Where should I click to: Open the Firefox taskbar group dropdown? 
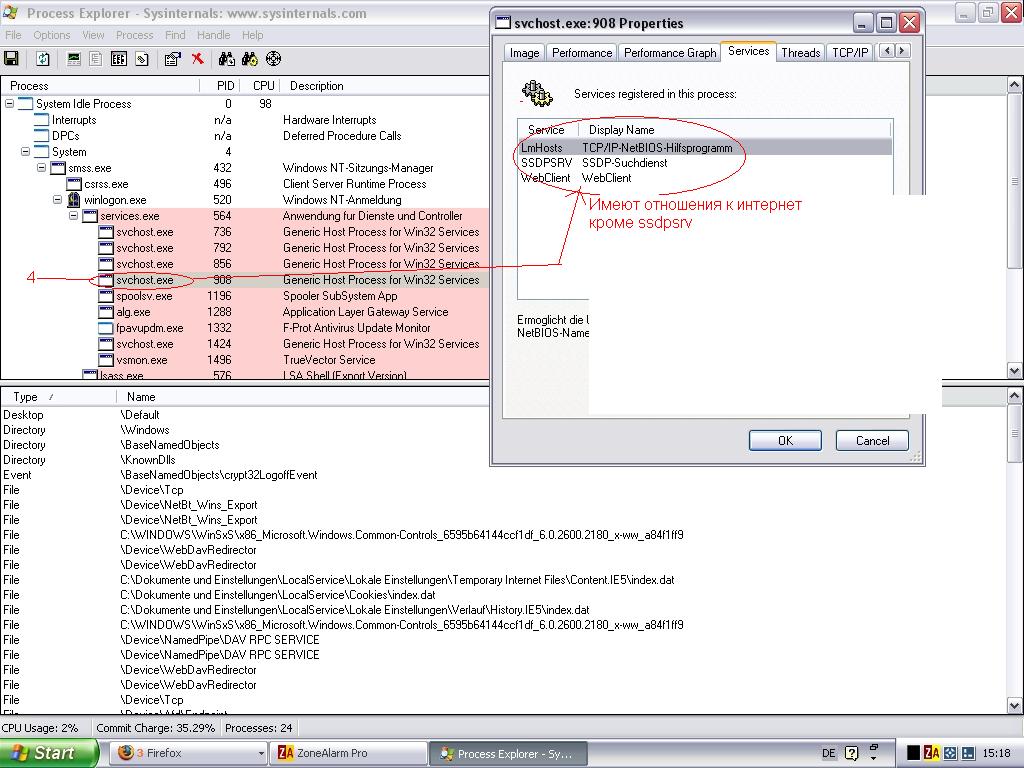pyautogui.click(x=261, y=754)
